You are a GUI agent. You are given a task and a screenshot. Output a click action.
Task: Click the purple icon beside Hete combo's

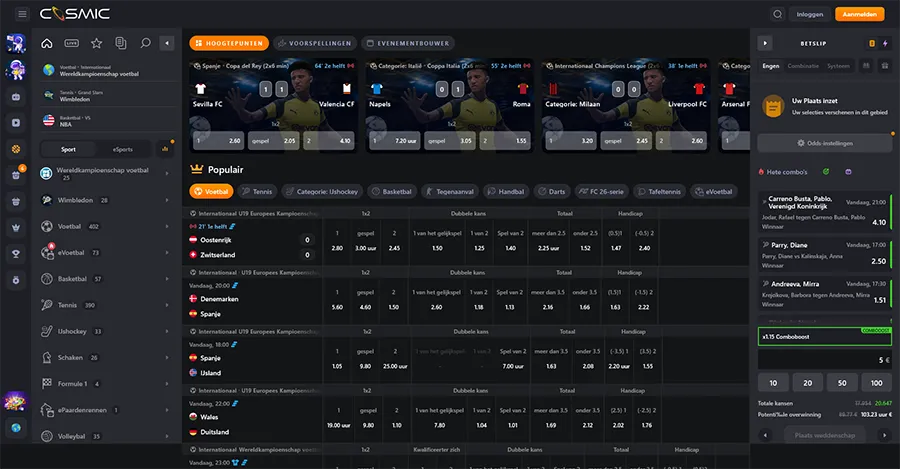848,172
